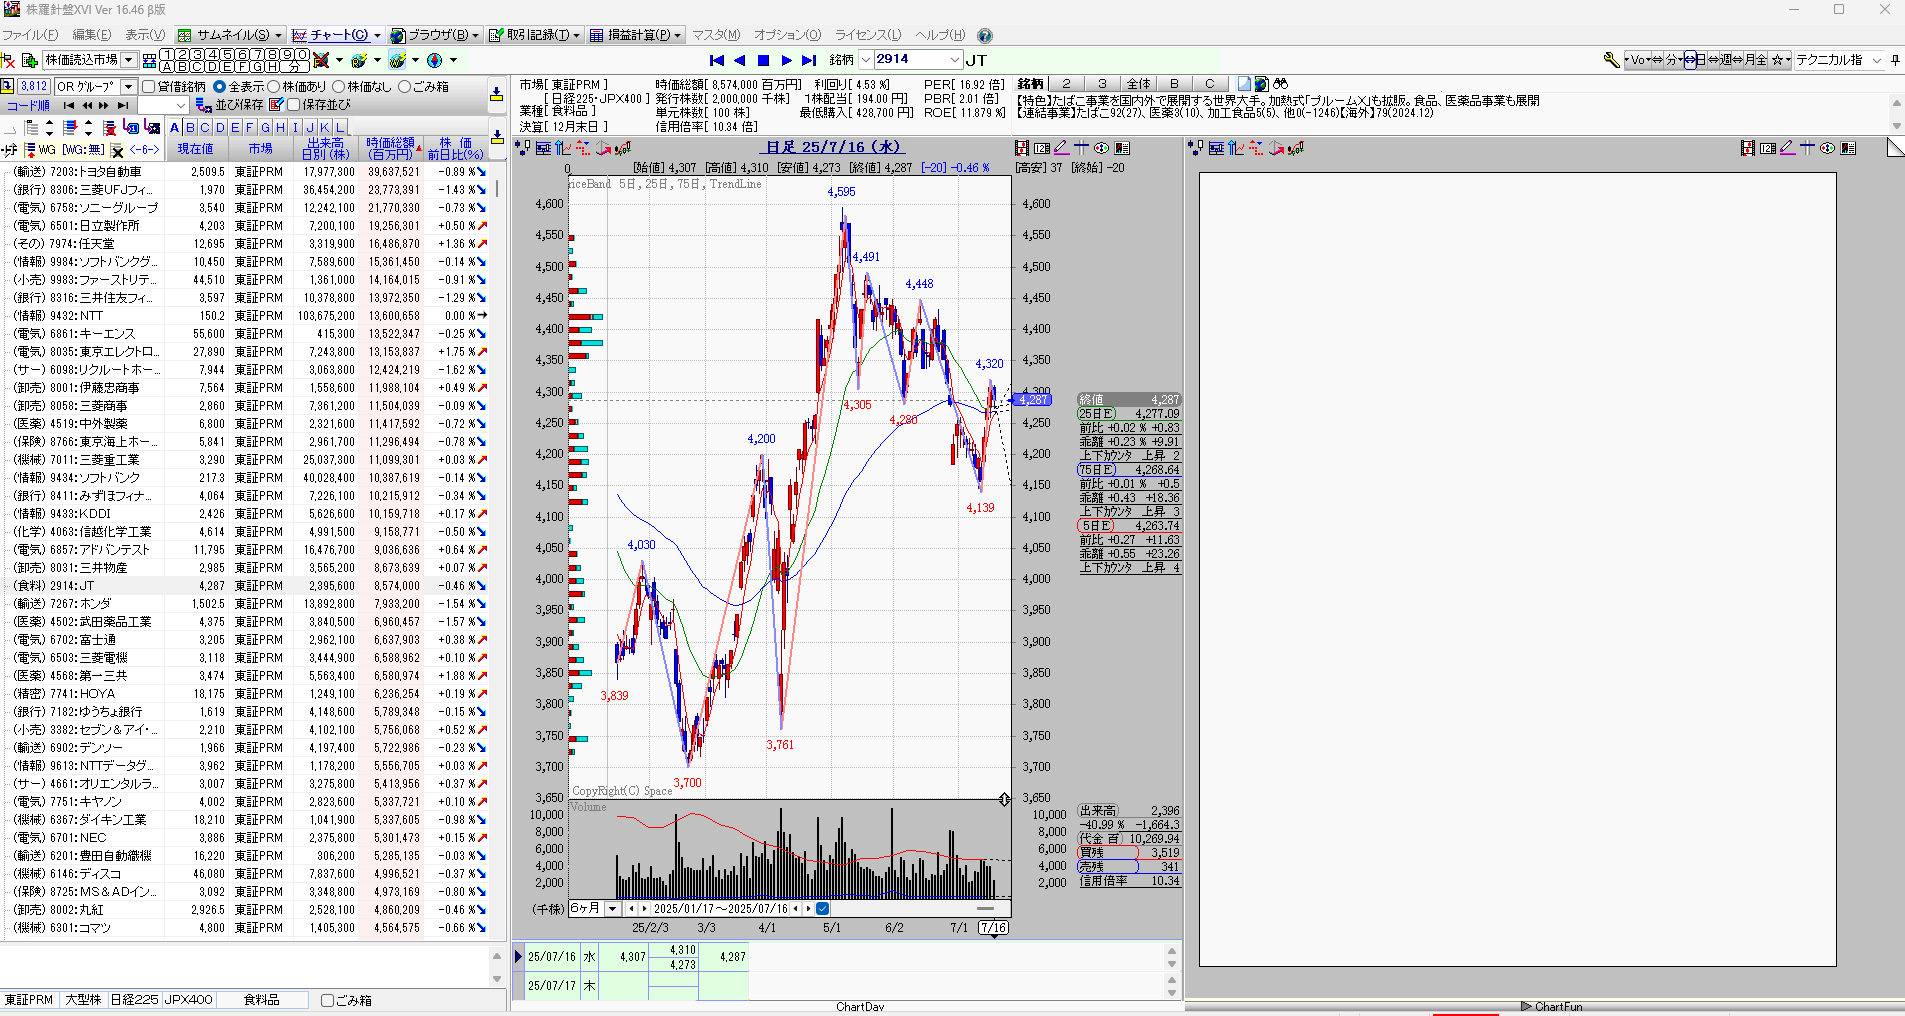Click the 出来高 column header
Image resolution: width=1905 pixels, height=1016 pixels.
coord(326,148)
